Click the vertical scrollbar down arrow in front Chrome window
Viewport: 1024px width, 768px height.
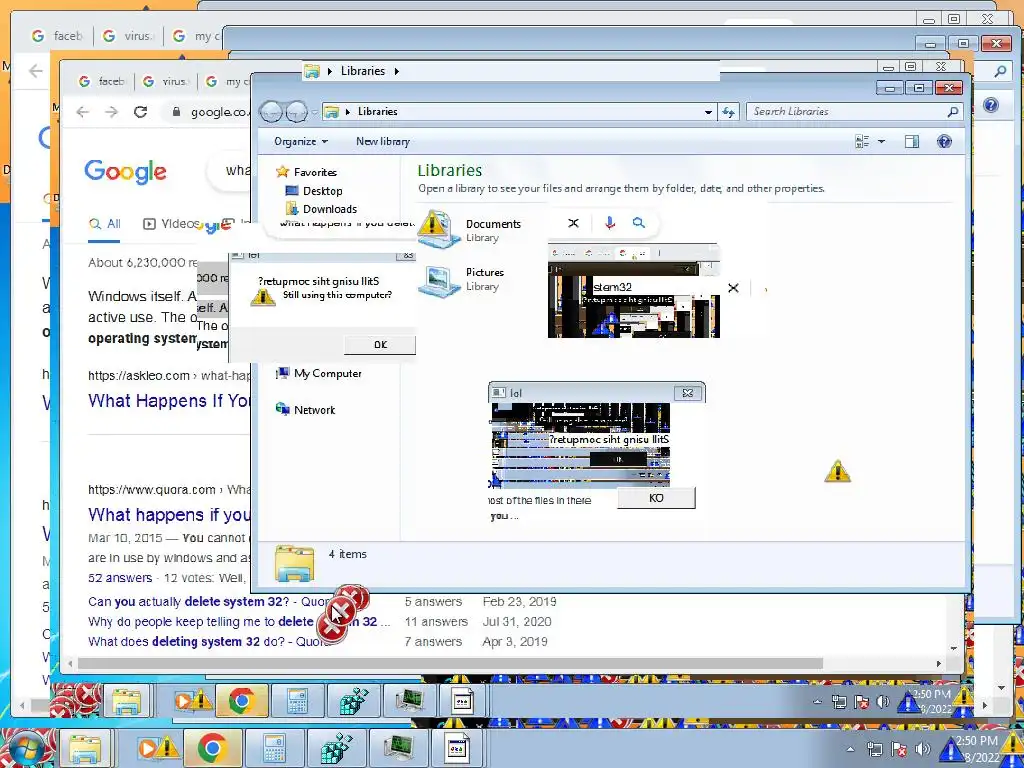[954, 648]
